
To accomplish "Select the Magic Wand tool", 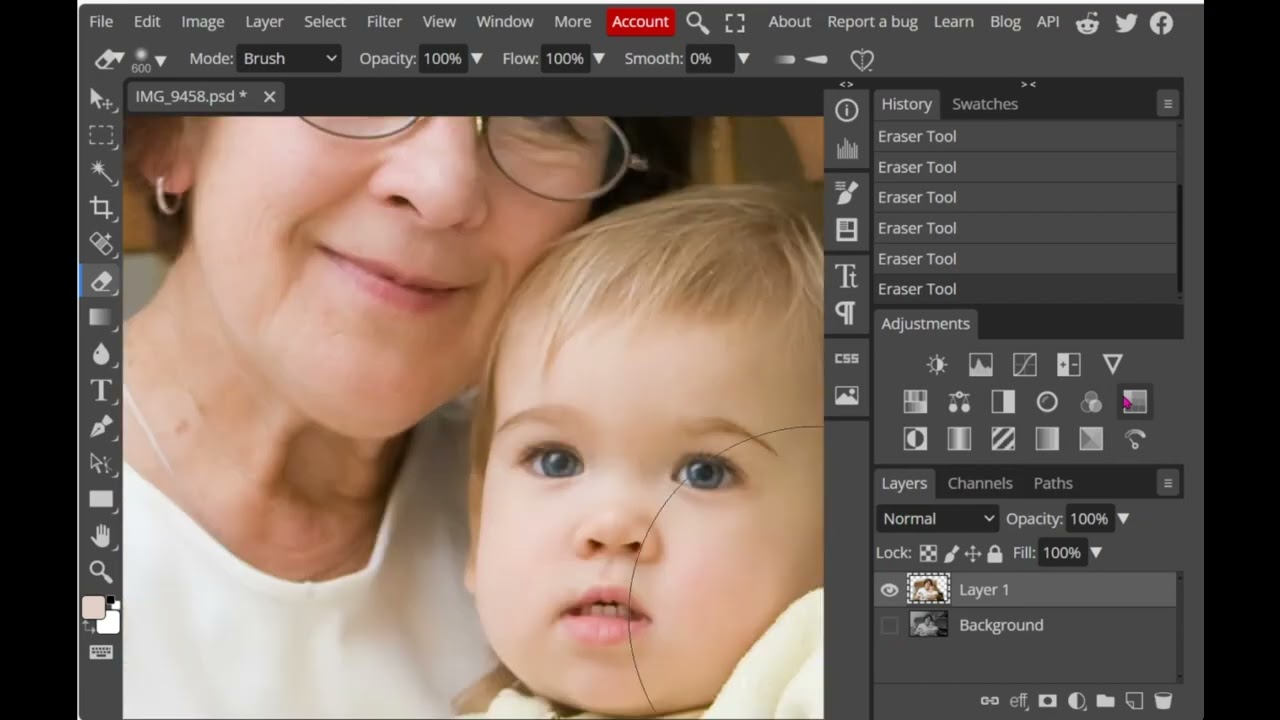I will click(101, 171).
